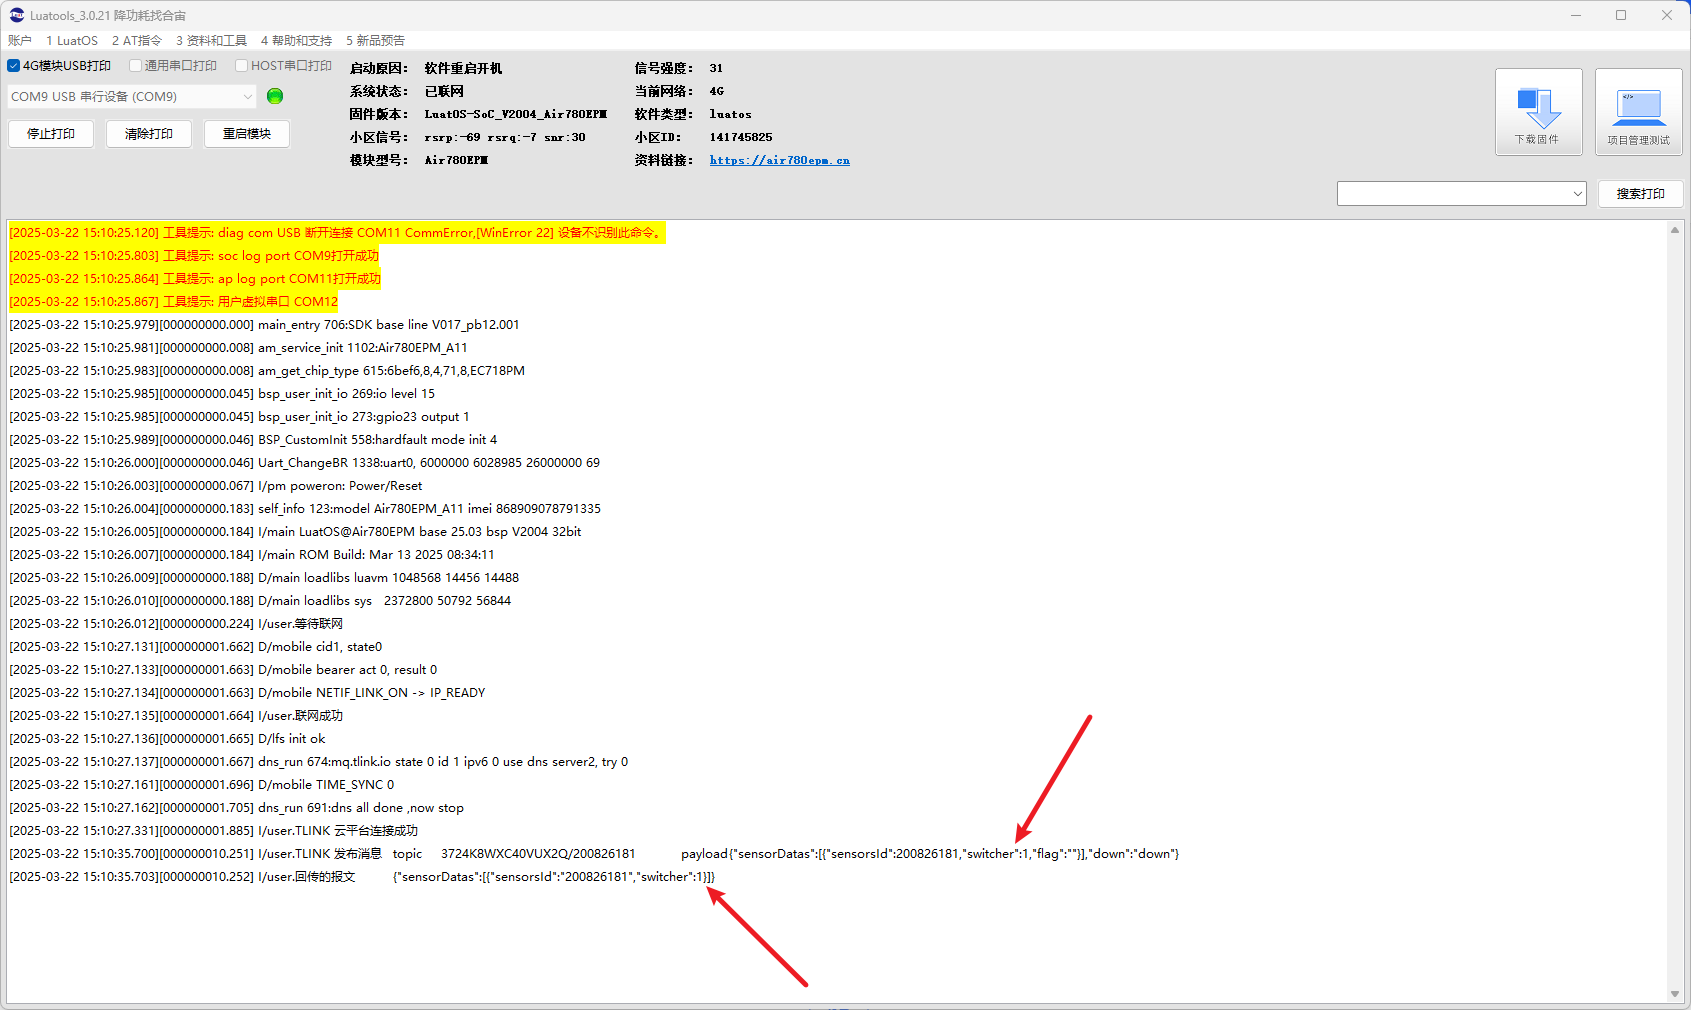Image resolution: width=1691 pixels, height=1010 pixels.
Task: Click the log scrollbar down arrow
Action: click(1675, 994)
